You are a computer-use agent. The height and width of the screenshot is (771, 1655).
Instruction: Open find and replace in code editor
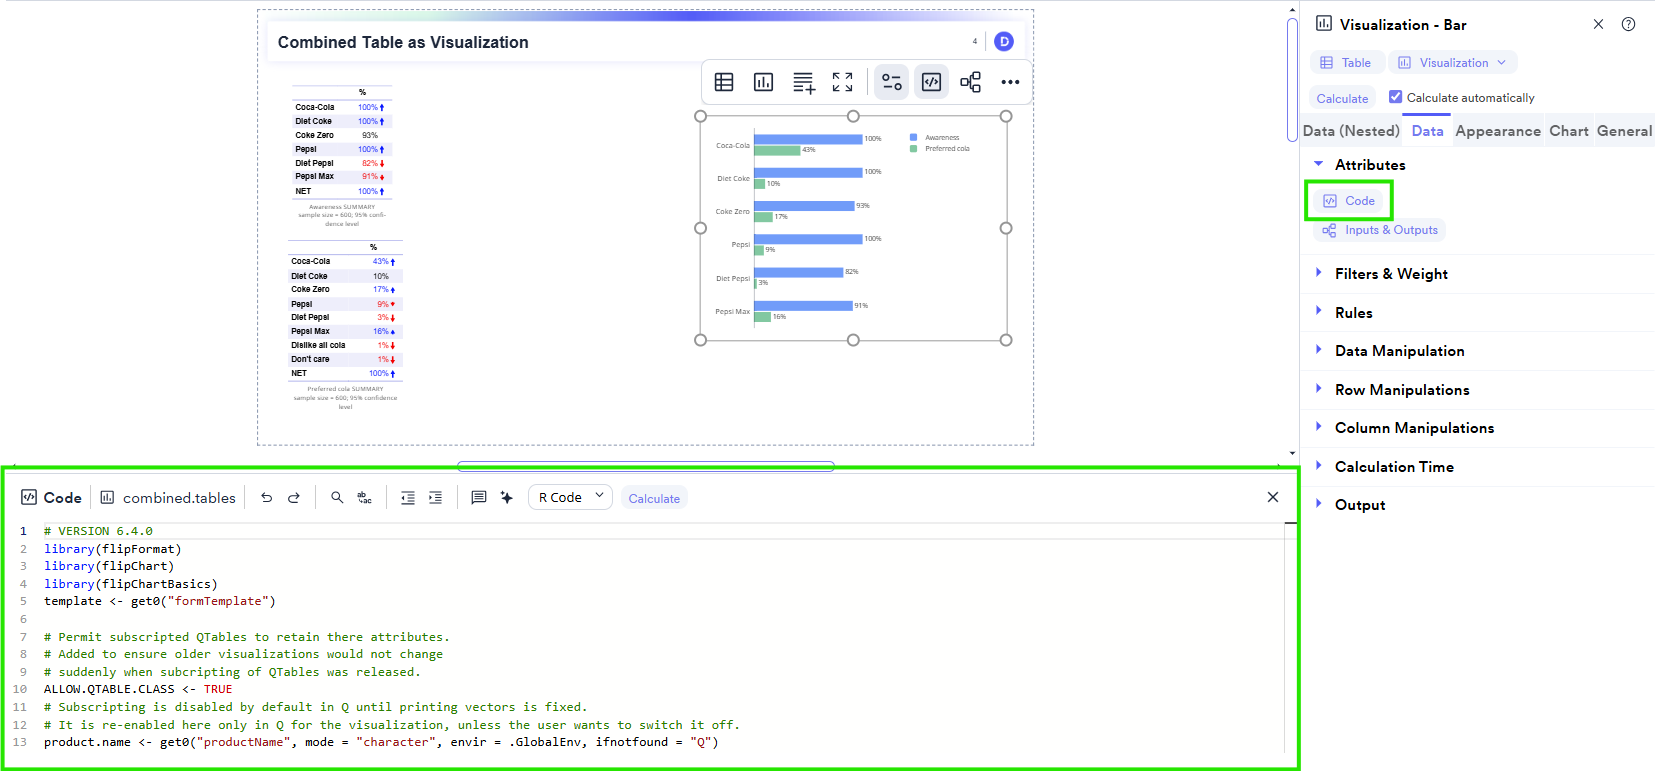click(365, 498)
